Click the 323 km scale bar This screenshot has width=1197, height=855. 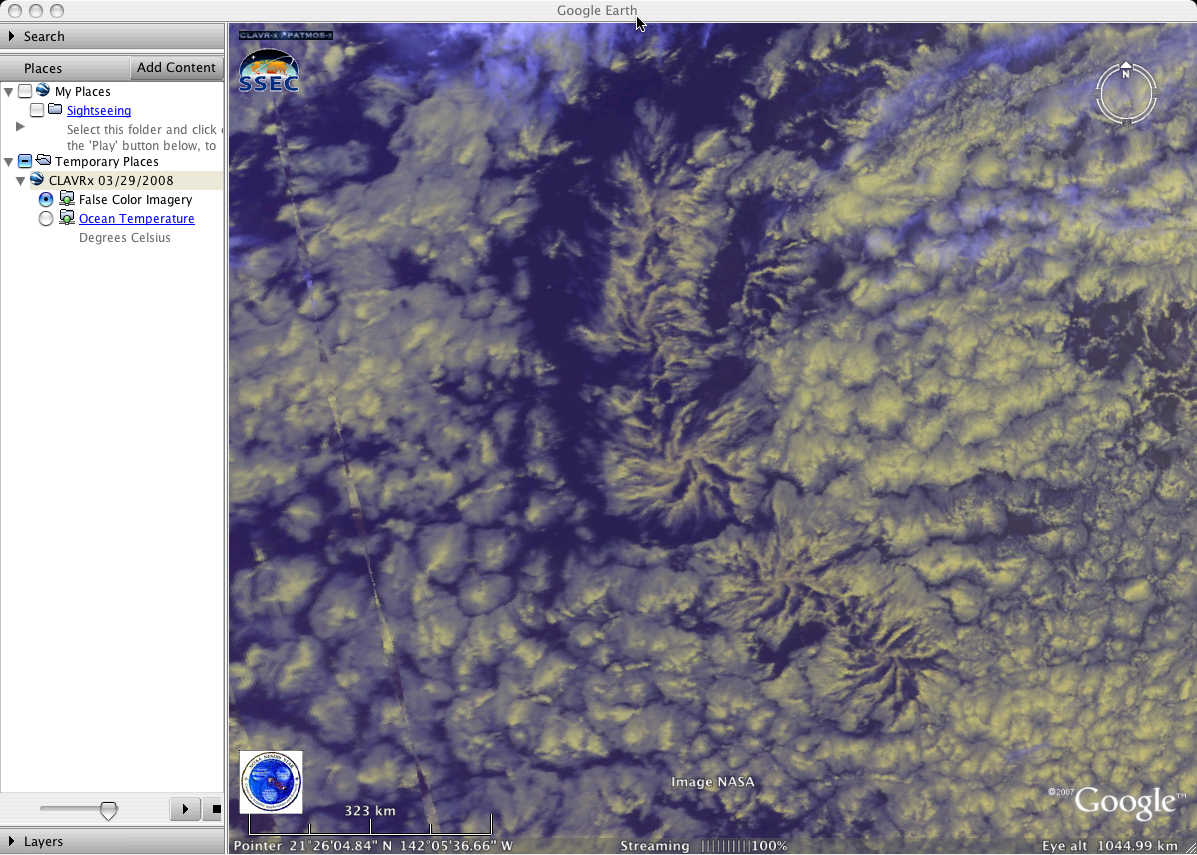[370, 821]
